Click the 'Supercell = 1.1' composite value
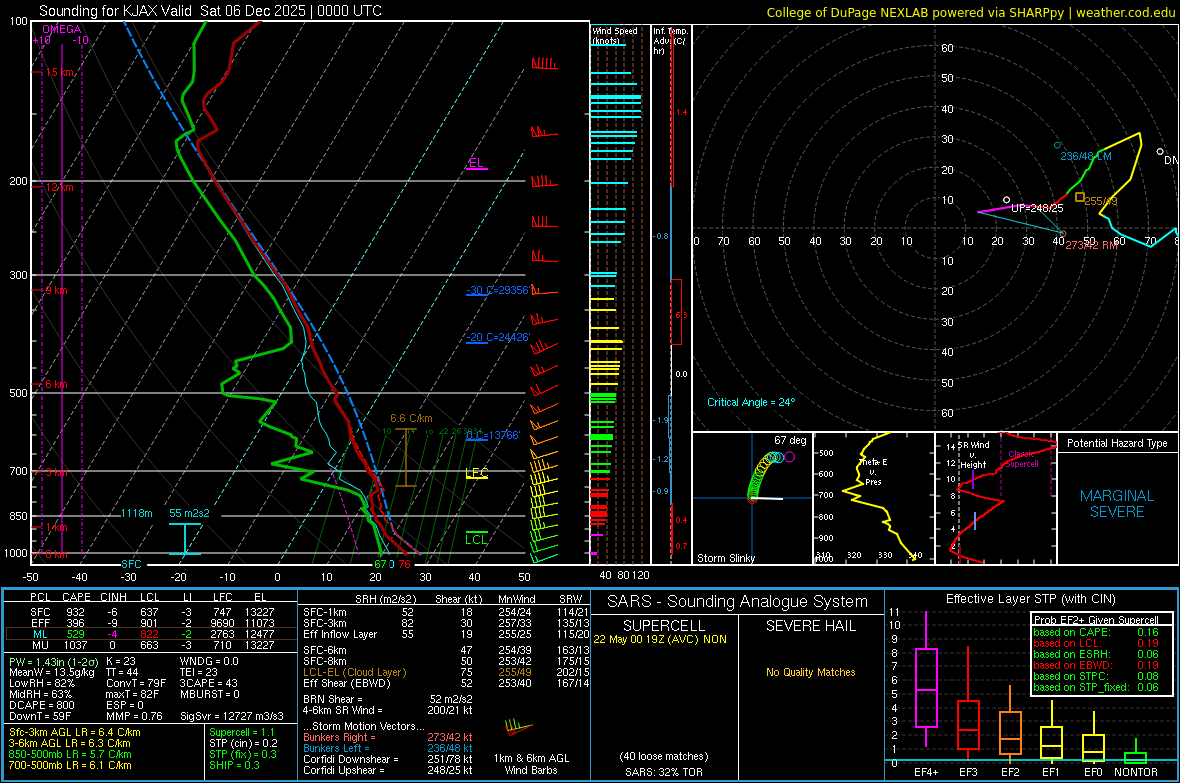The height and width of the screenshot is (783, 1180). [242, 732]
